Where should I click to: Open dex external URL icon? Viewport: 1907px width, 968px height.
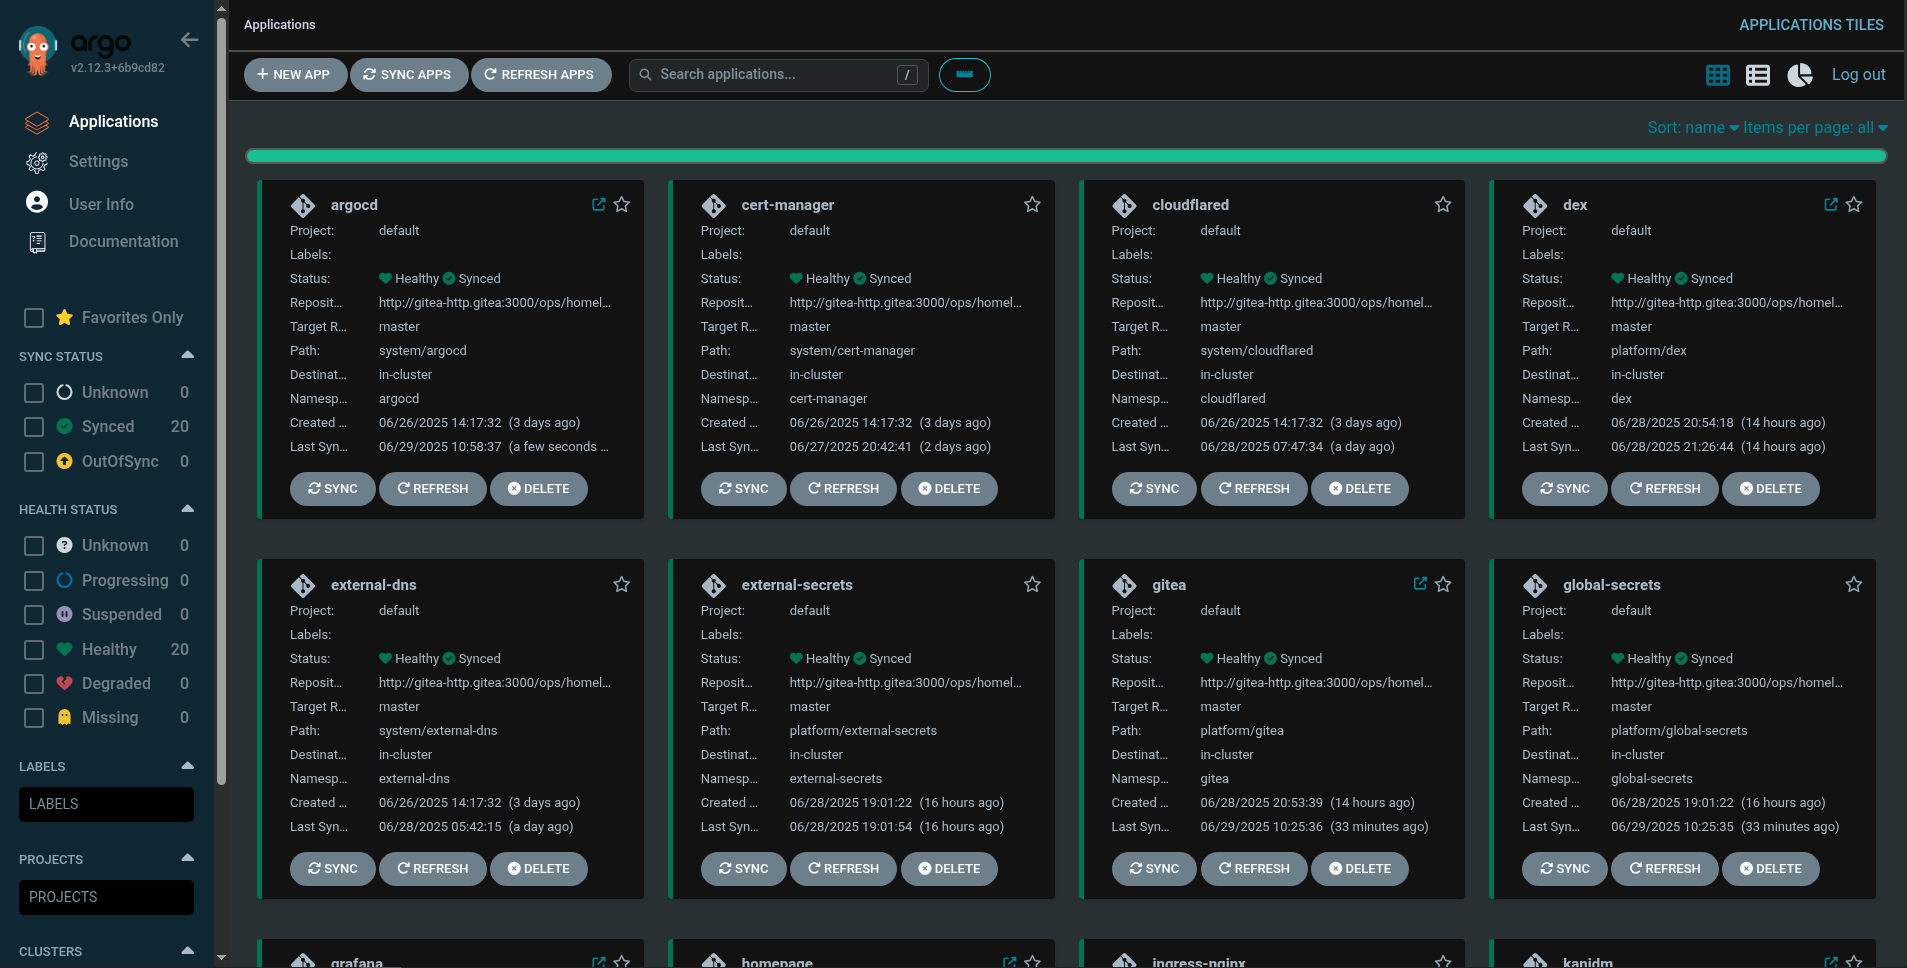[x=1831, y=204]
